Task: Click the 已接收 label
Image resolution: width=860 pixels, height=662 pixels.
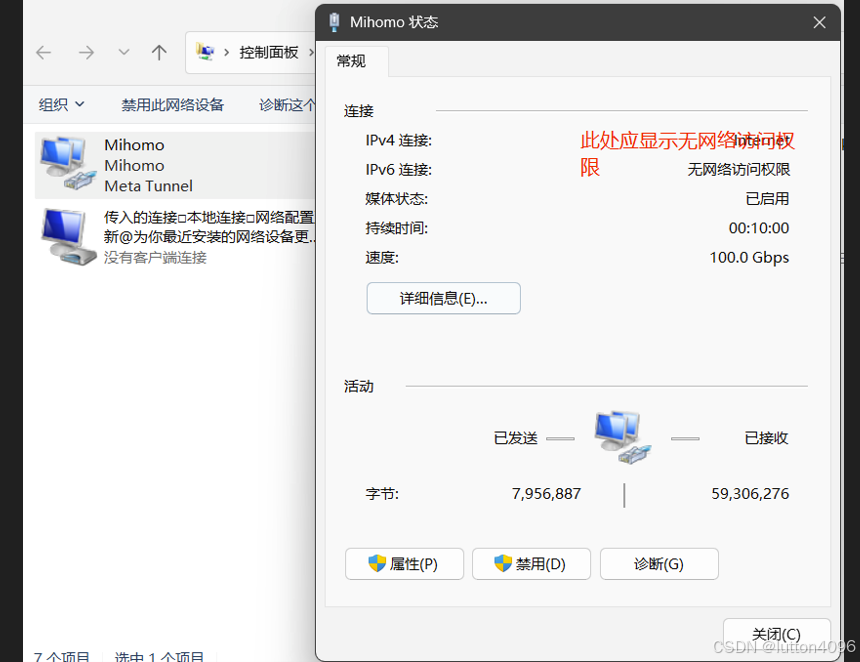Action: (766, 438)
